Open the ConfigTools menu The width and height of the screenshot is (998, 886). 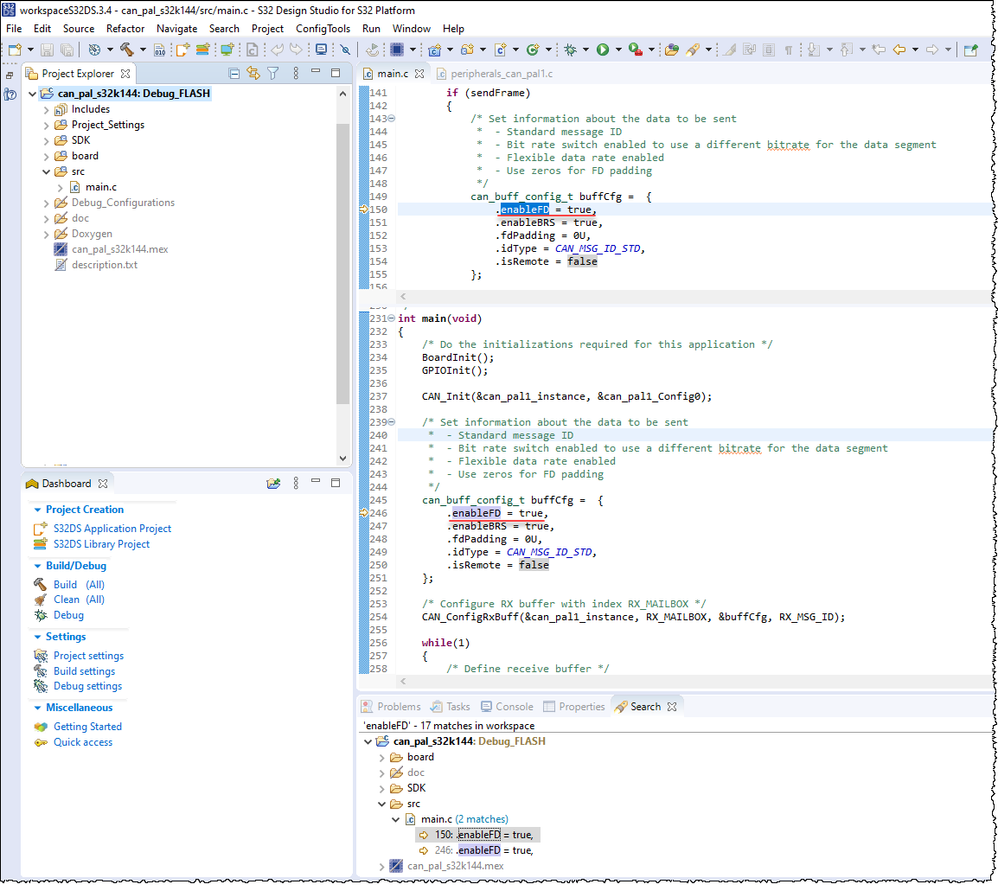[322, 29]
